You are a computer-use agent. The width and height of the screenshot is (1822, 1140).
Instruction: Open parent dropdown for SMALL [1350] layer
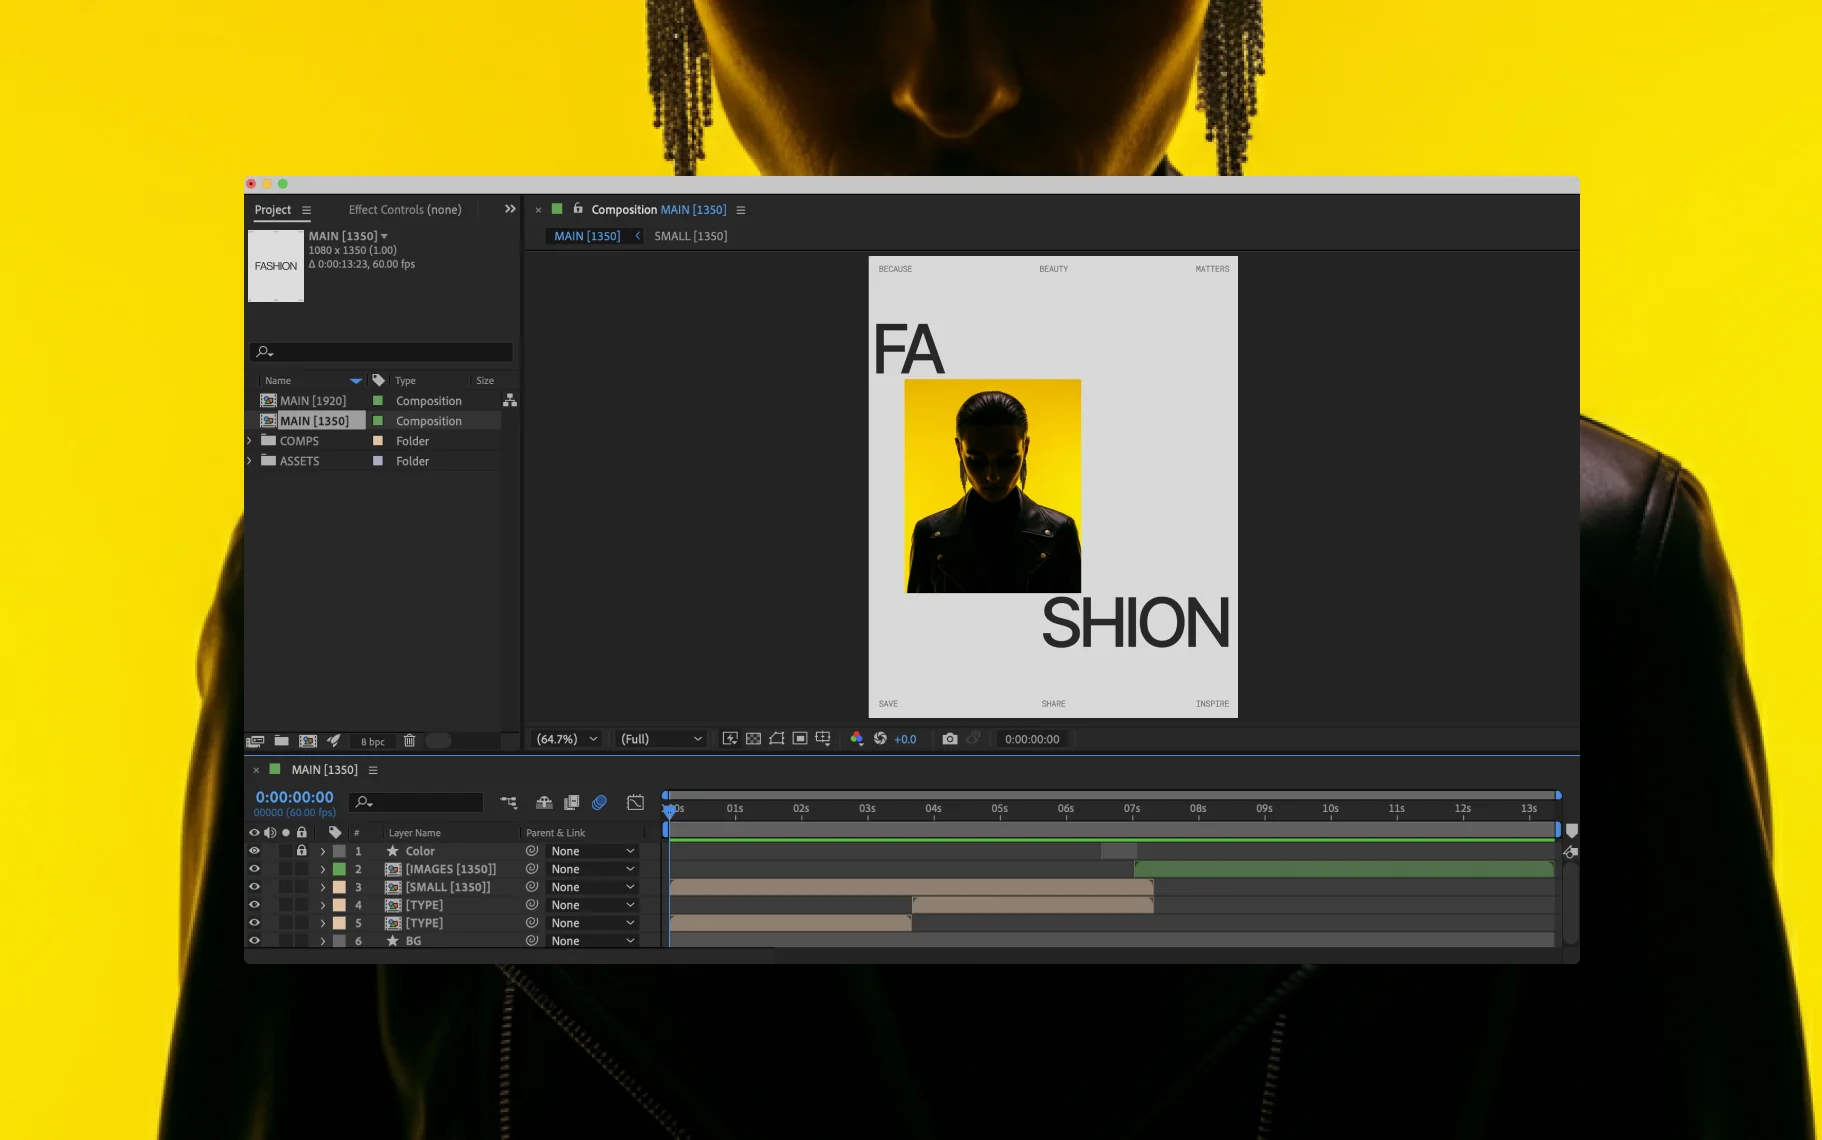point(592,887)
